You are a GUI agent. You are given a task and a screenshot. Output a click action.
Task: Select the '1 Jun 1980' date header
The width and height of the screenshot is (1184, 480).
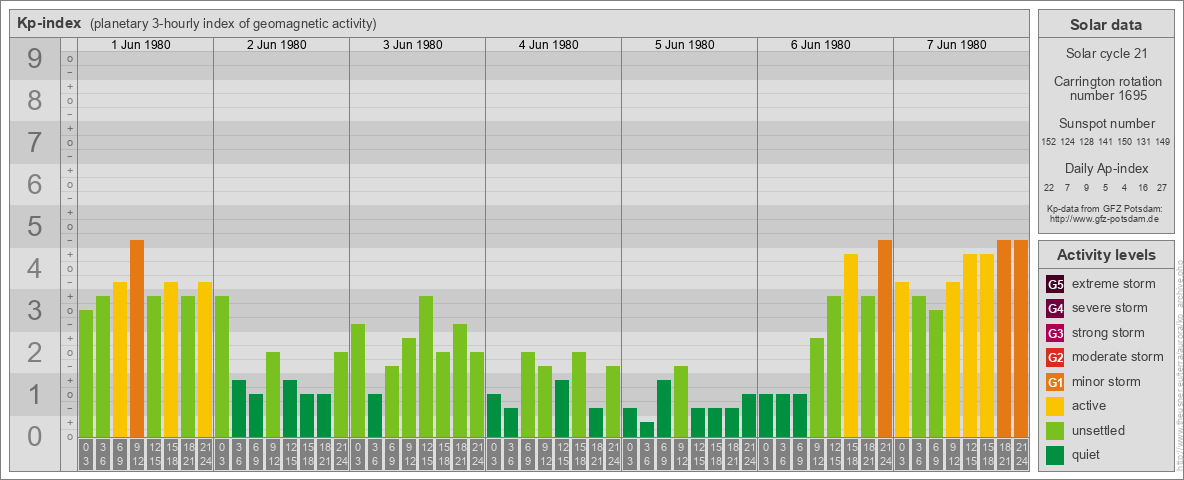[x=141, y=45]
